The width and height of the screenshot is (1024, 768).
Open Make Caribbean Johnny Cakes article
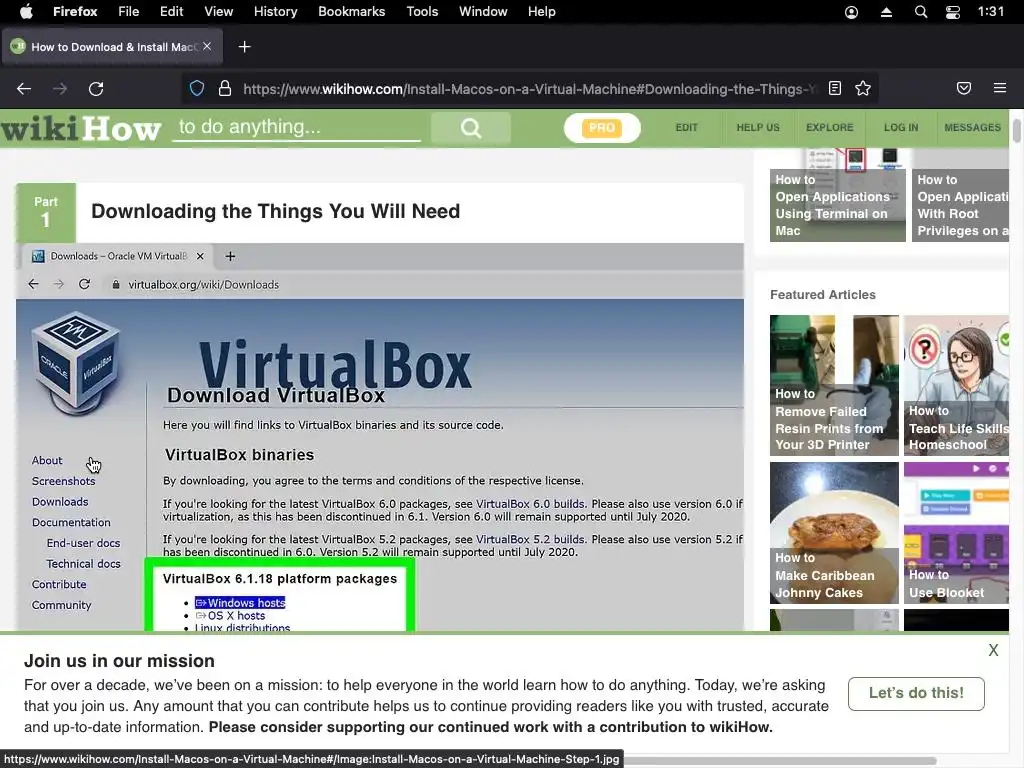835,533
